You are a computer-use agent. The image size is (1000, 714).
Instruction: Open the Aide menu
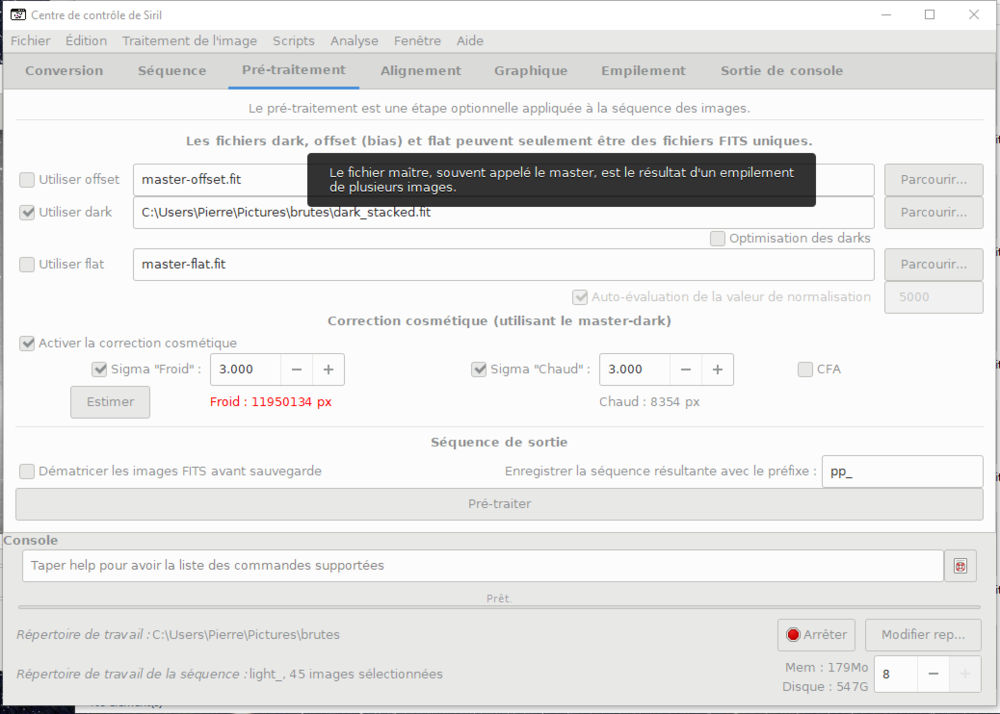[469, 41]
